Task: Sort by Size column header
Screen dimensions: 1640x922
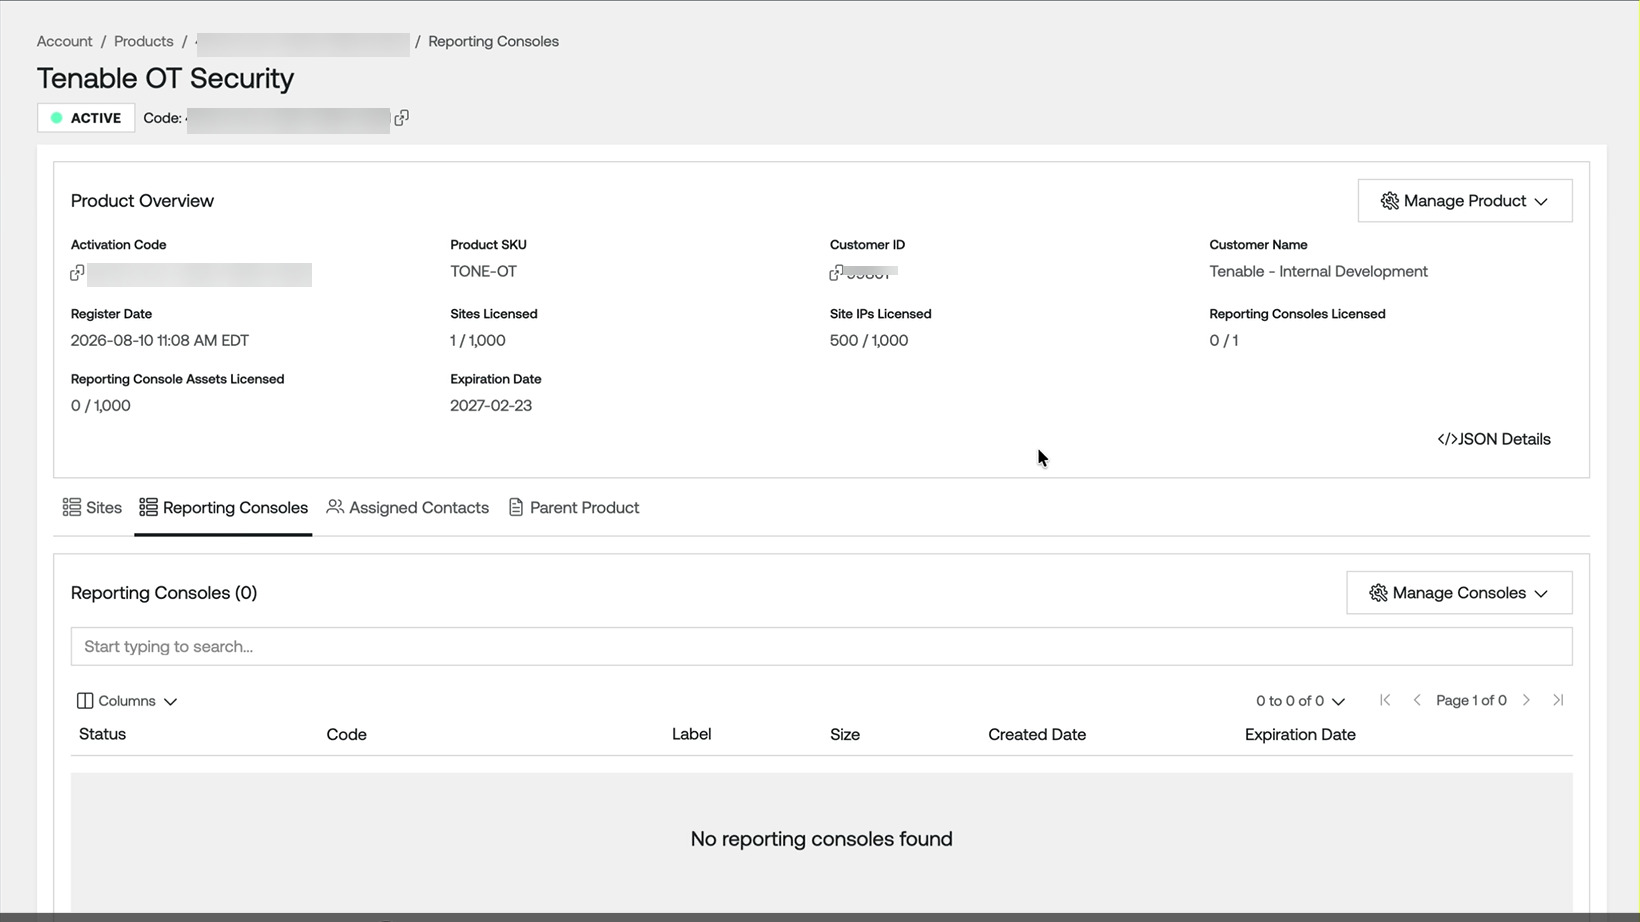Action: point(845,734)
